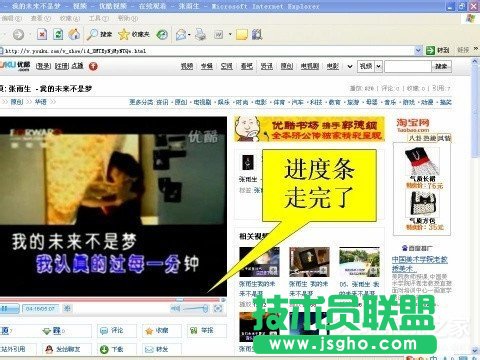Expand the 链接 links toolbar chevron
Viewport: 480px width, 360px height.
point(476,49)
